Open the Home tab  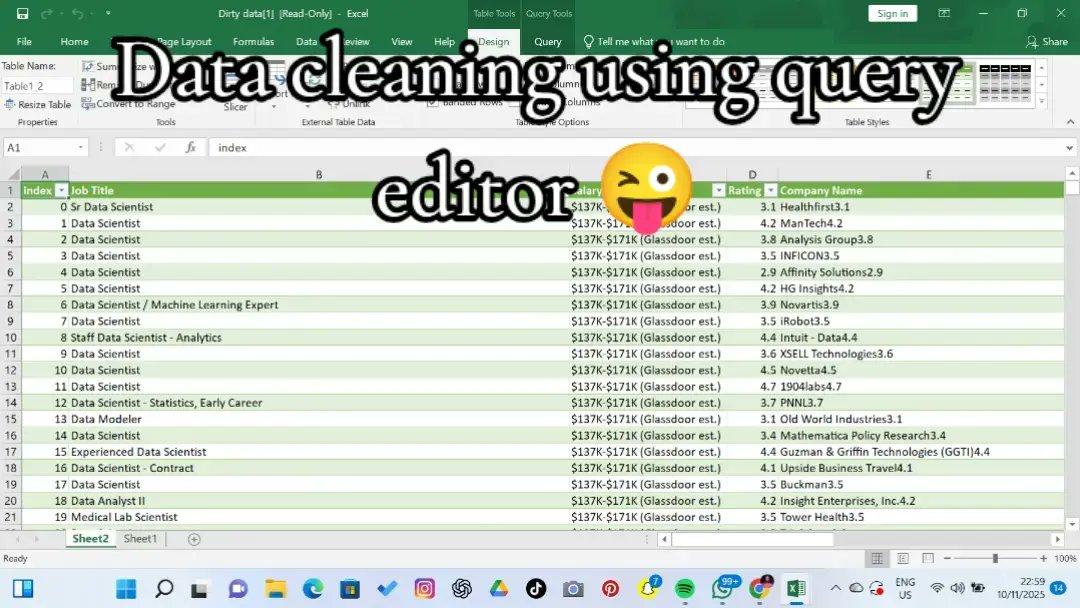[74, 41]
